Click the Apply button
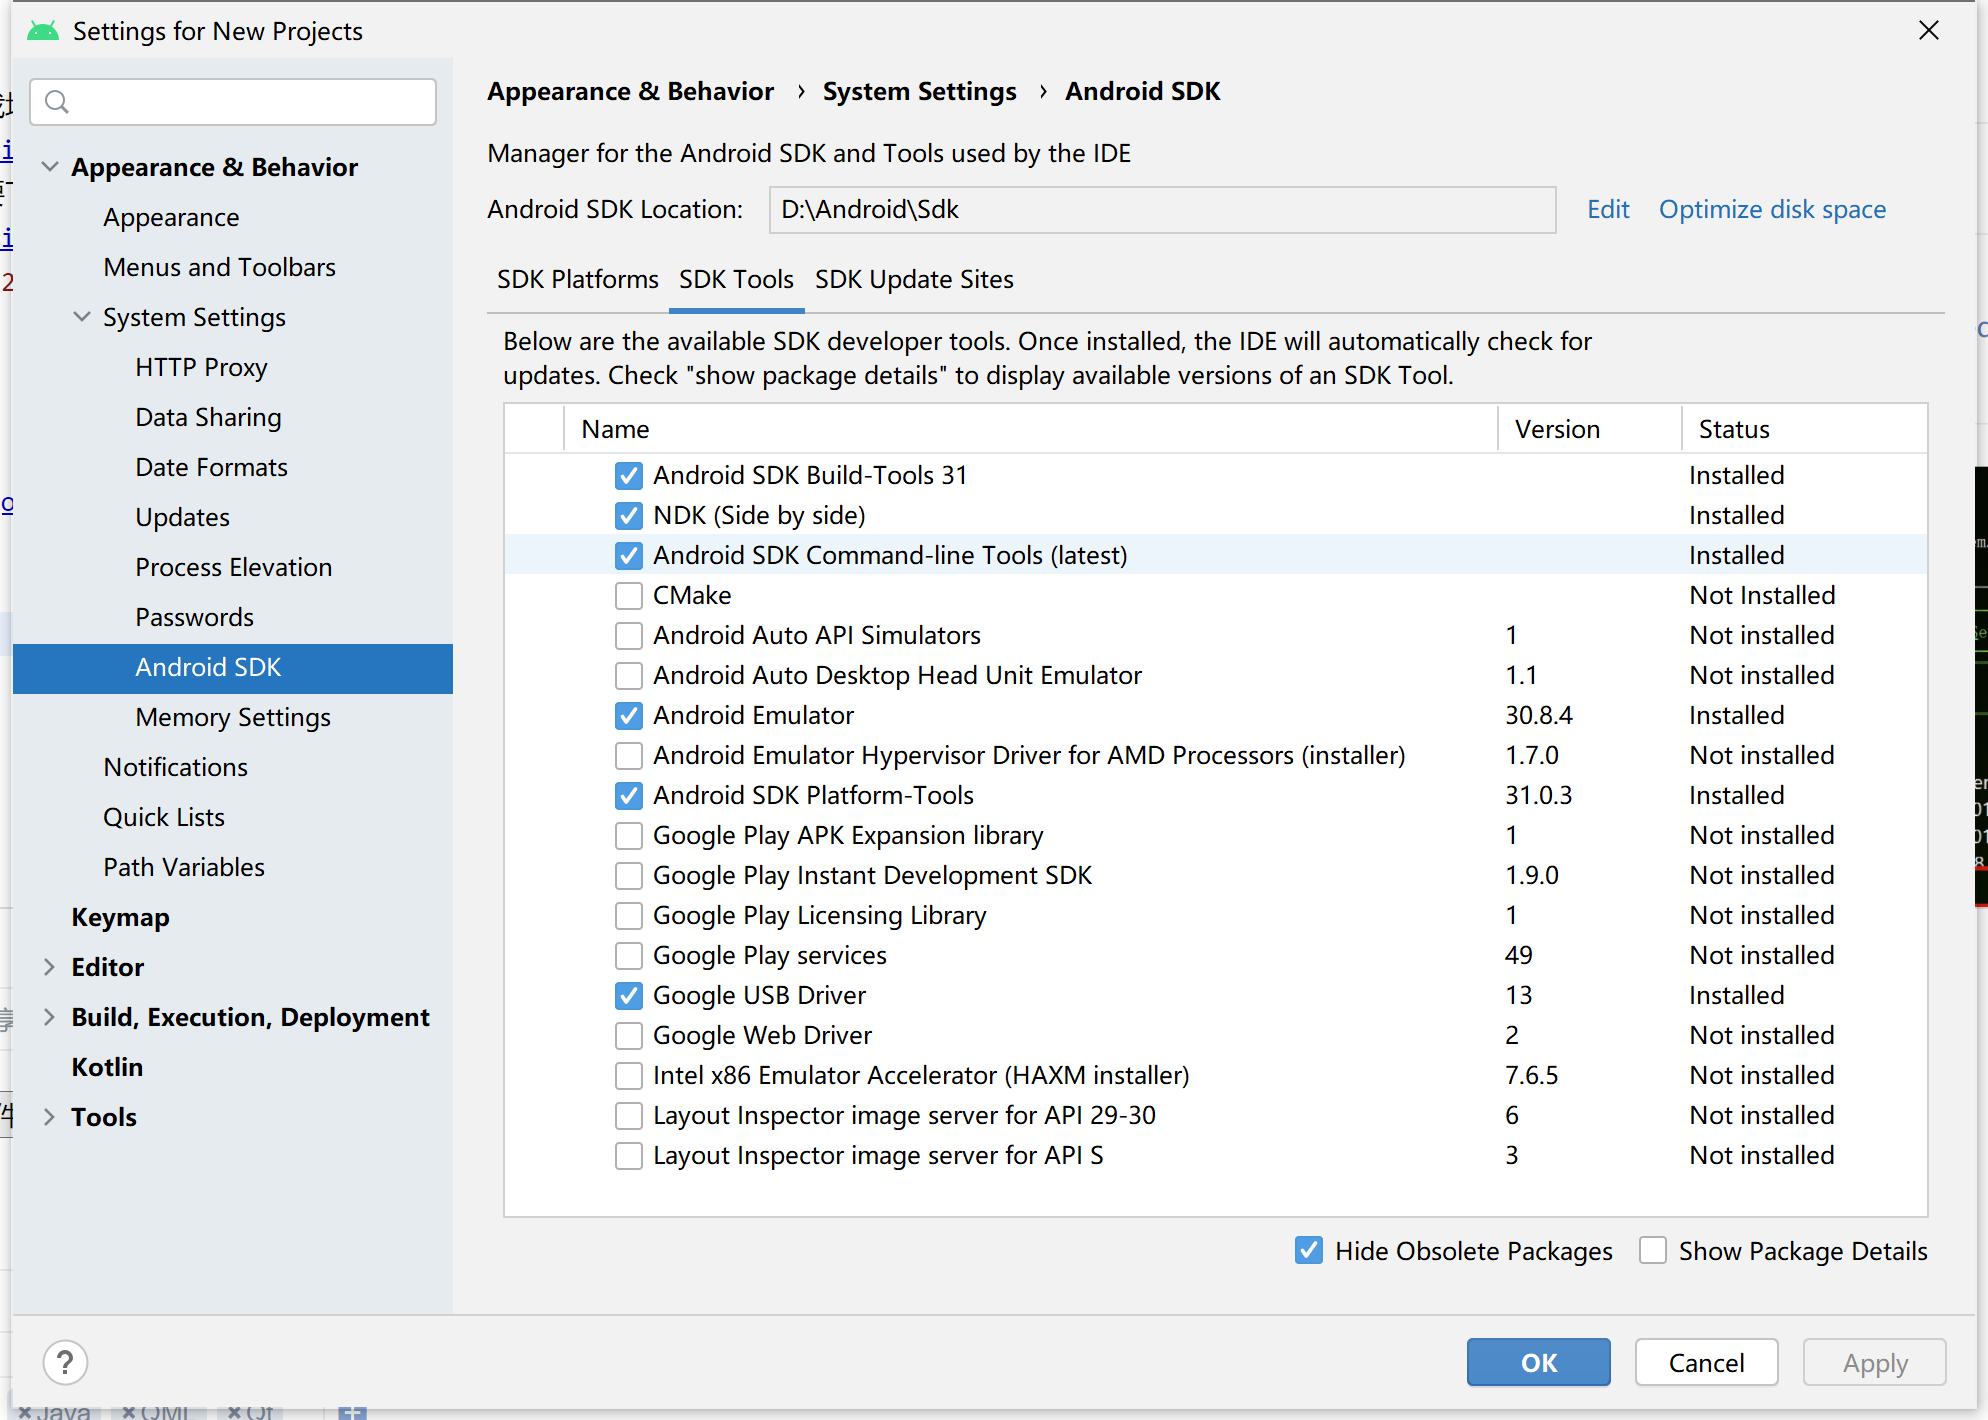Image resolution: width=1988 pixels, height=1420 pixels. tap(1875, 1362)
